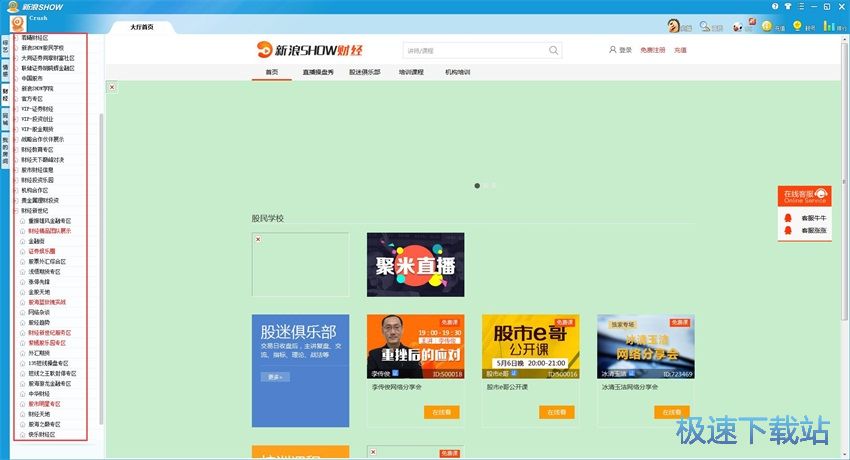Click house icon beside 网络杂谈 room

pyautogui.click(x=23, y=313)
